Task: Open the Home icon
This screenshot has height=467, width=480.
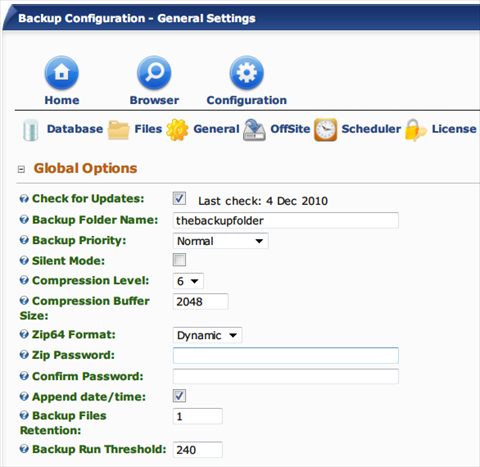Action: tap(62, 73)
